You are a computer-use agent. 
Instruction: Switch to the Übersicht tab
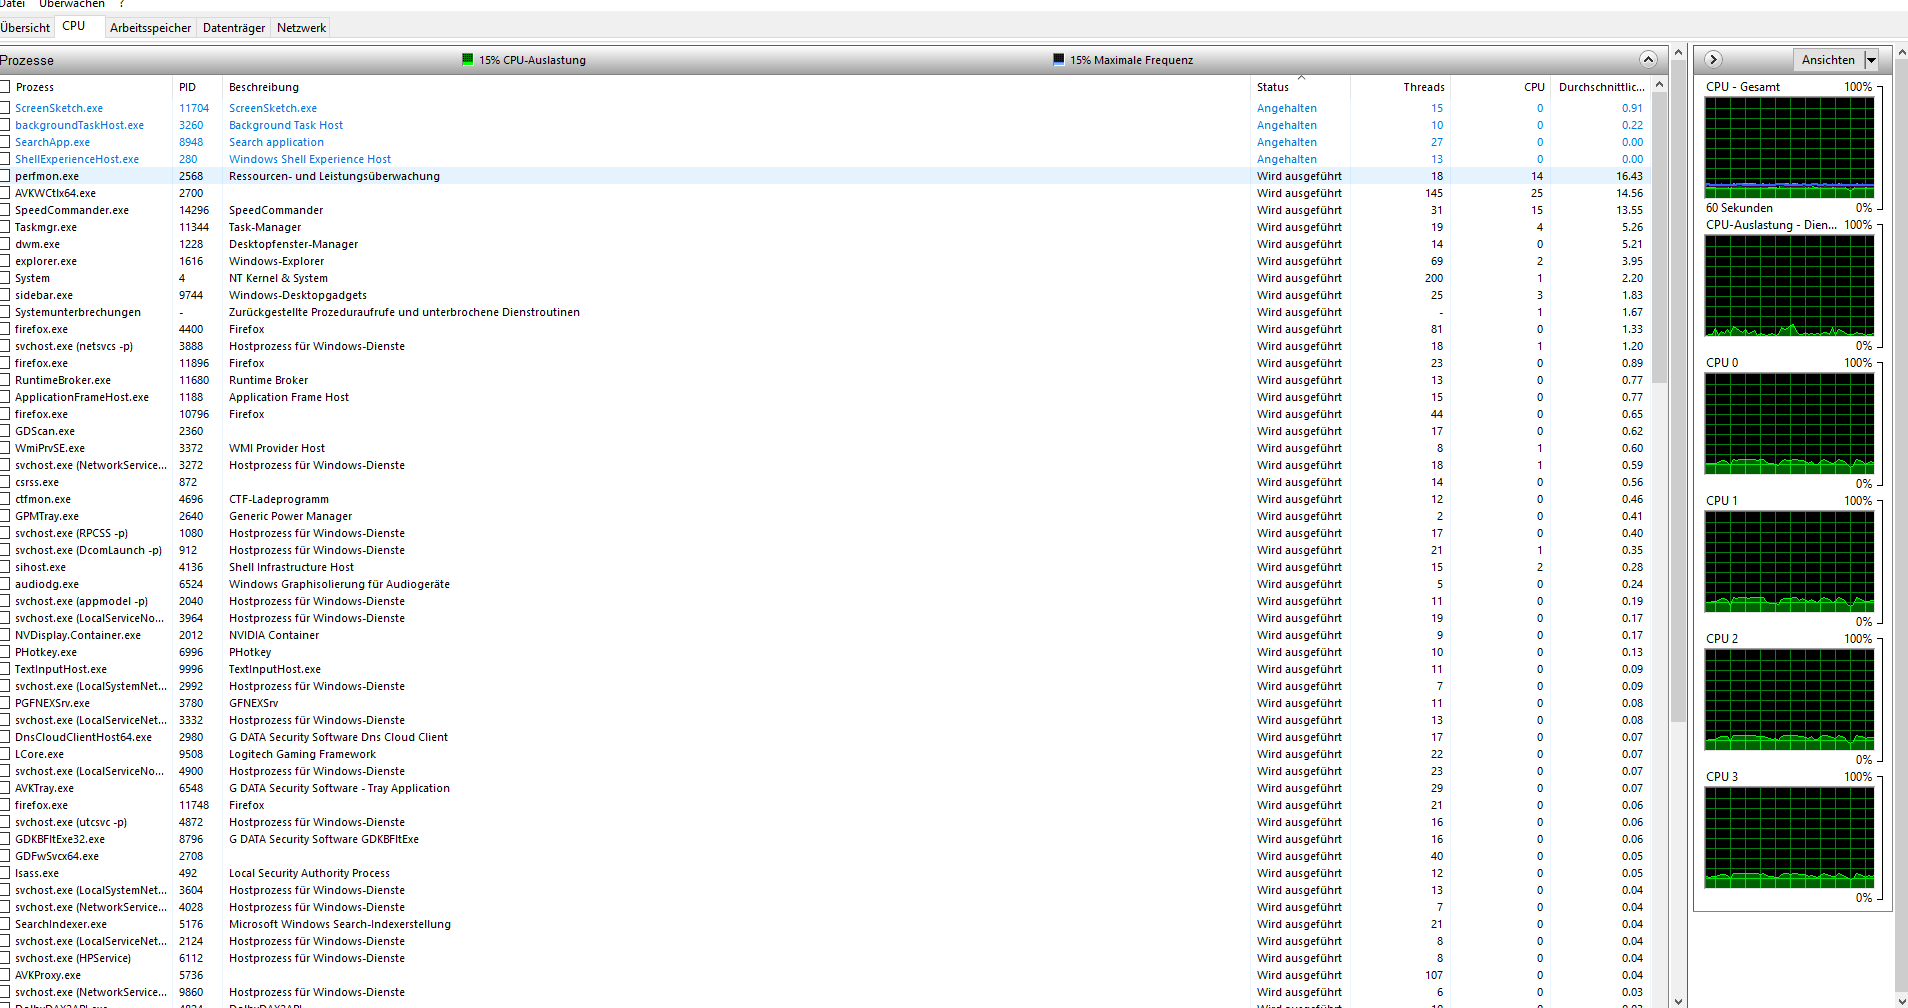coord(25,27)
